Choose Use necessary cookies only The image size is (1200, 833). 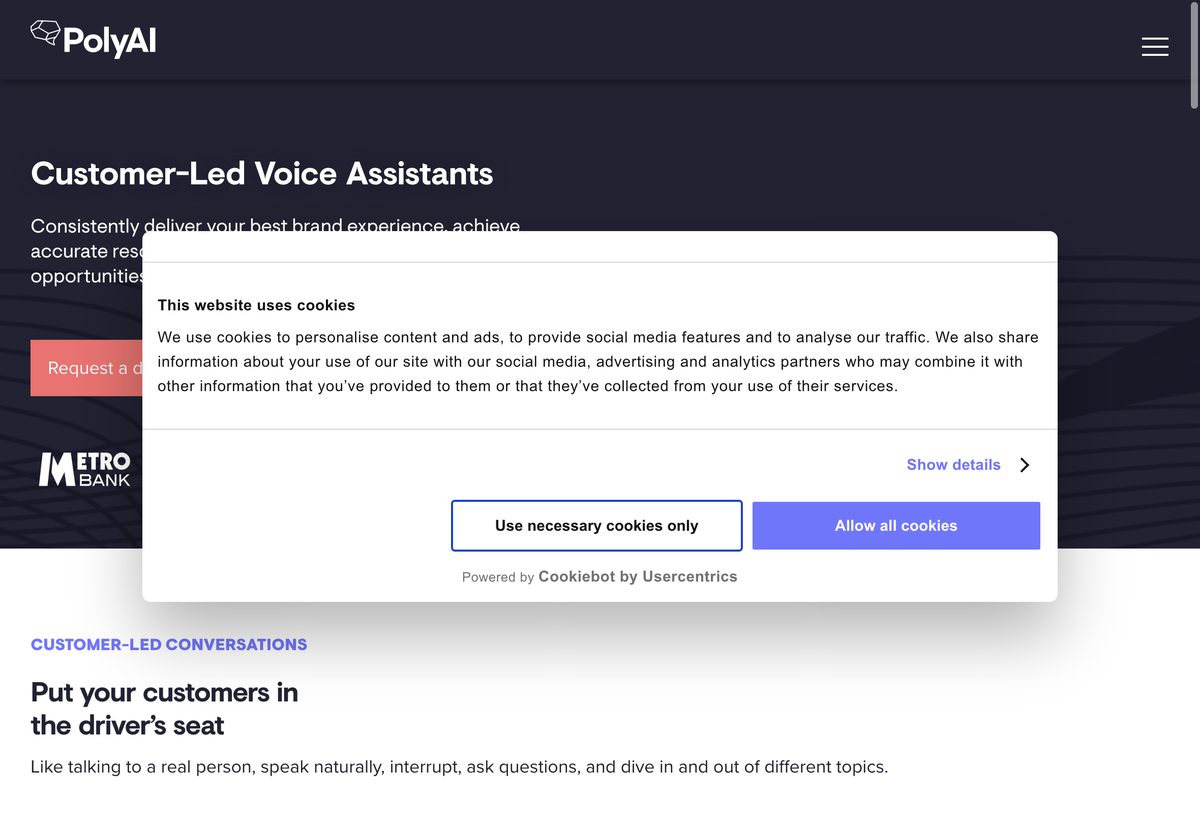pyautogui.click(x=597, y=525)
